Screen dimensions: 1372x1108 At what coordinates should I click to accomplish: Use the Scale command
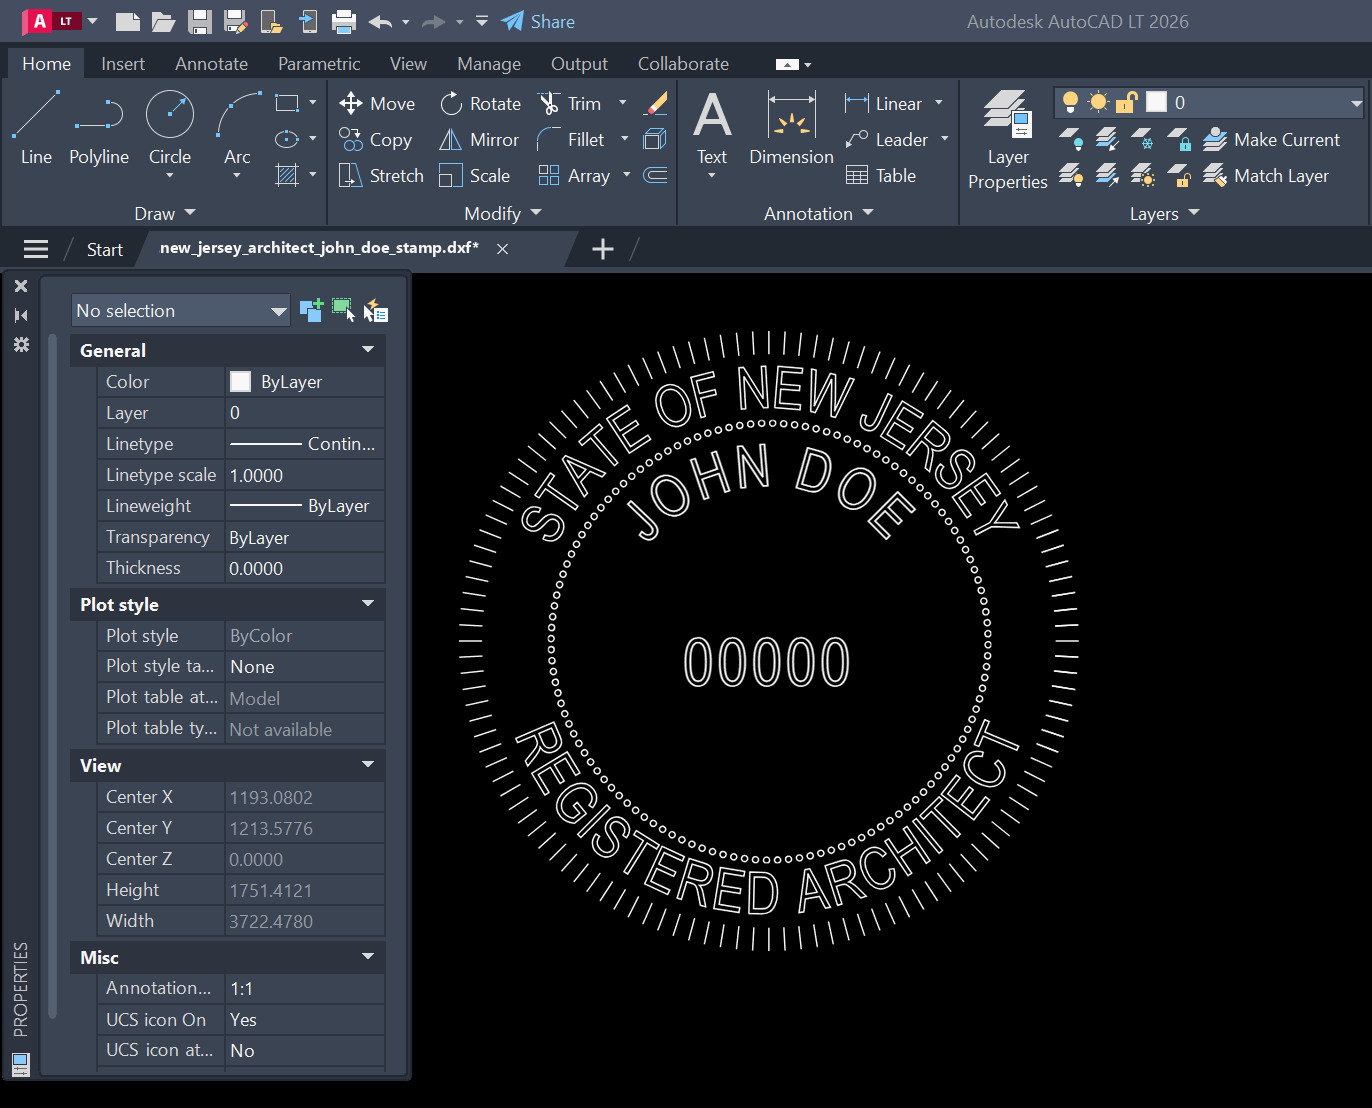click(x=475, y=175)
